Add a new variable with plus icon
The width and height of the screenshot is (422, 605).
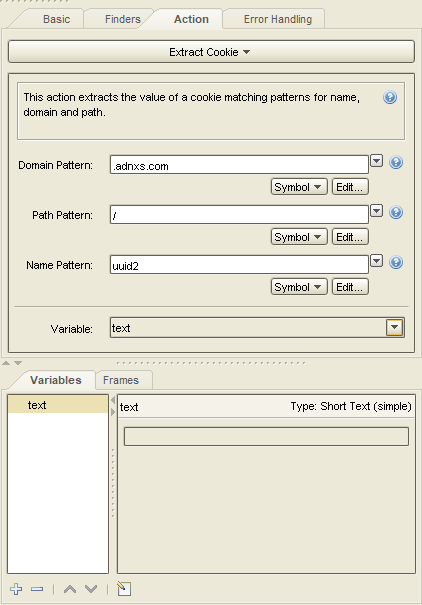(16, 589)
